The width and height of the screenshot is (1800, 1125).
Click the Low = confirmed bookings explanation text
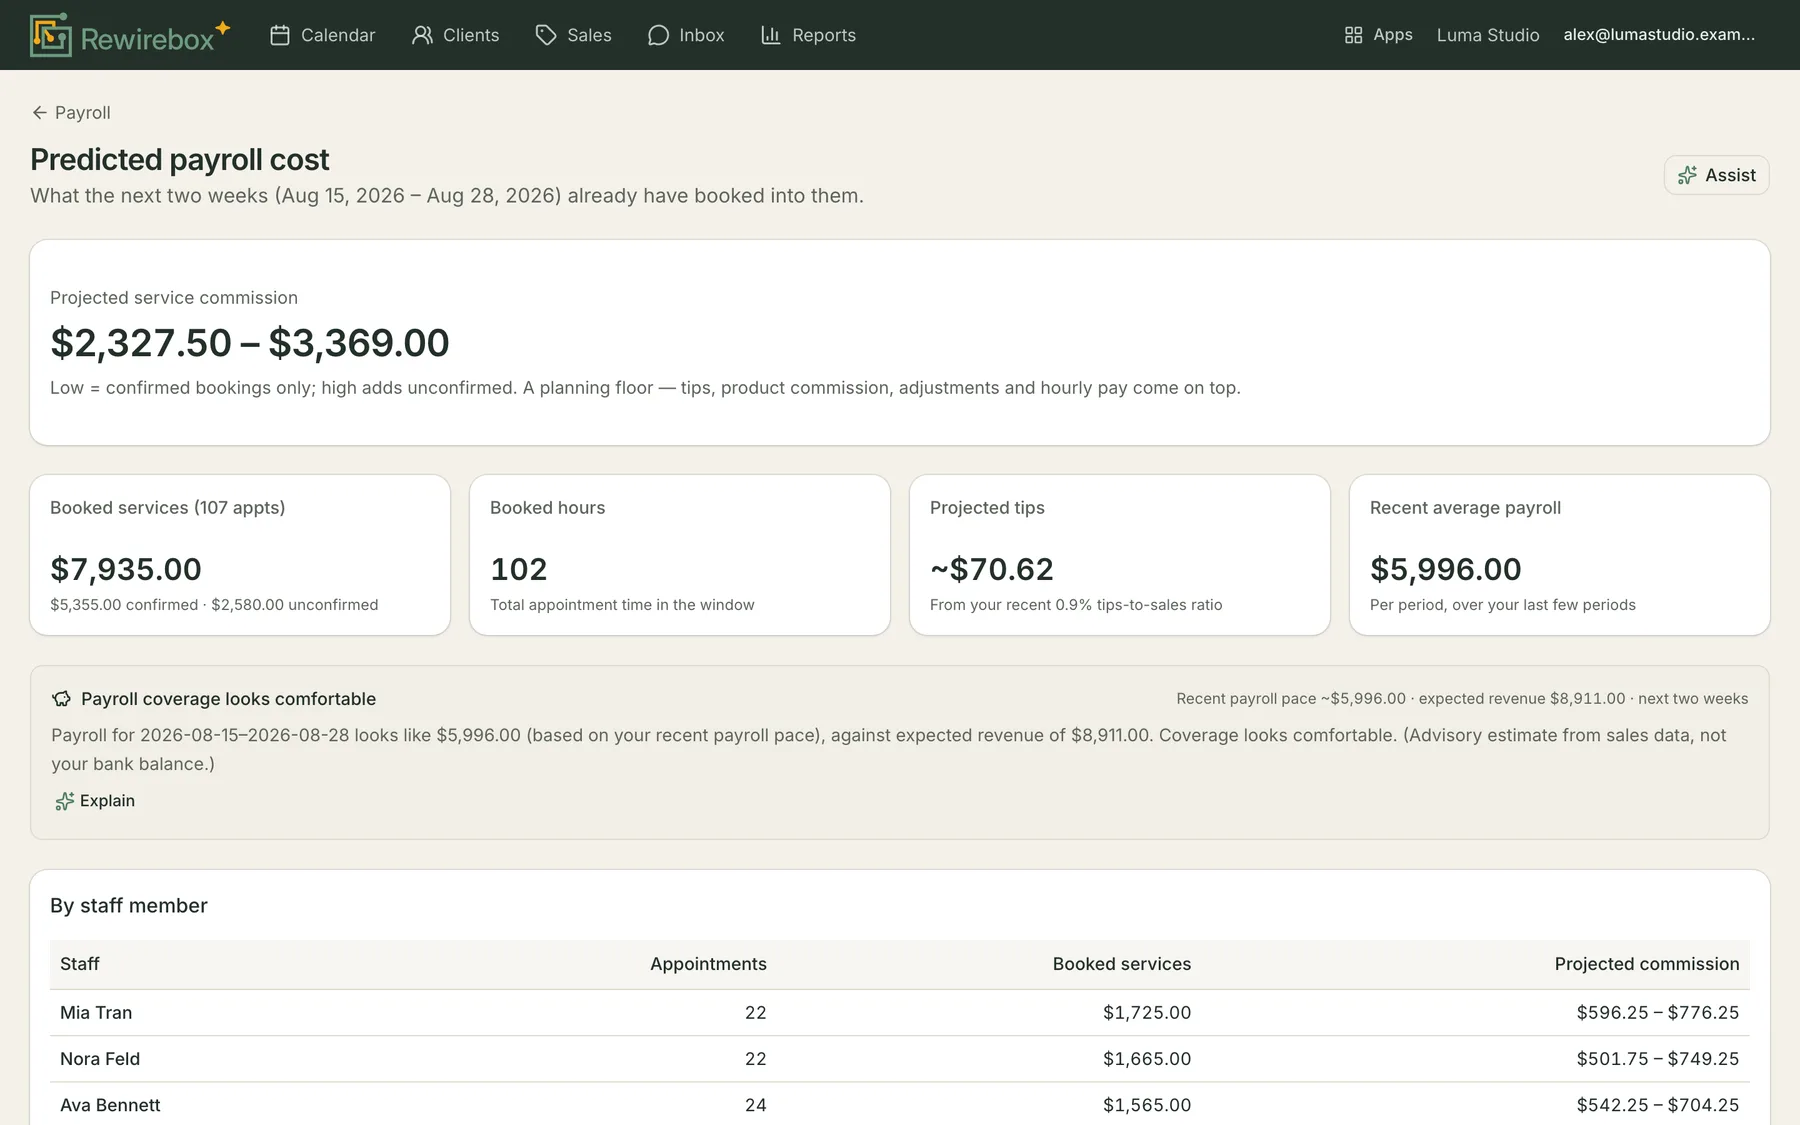[645, 388]
